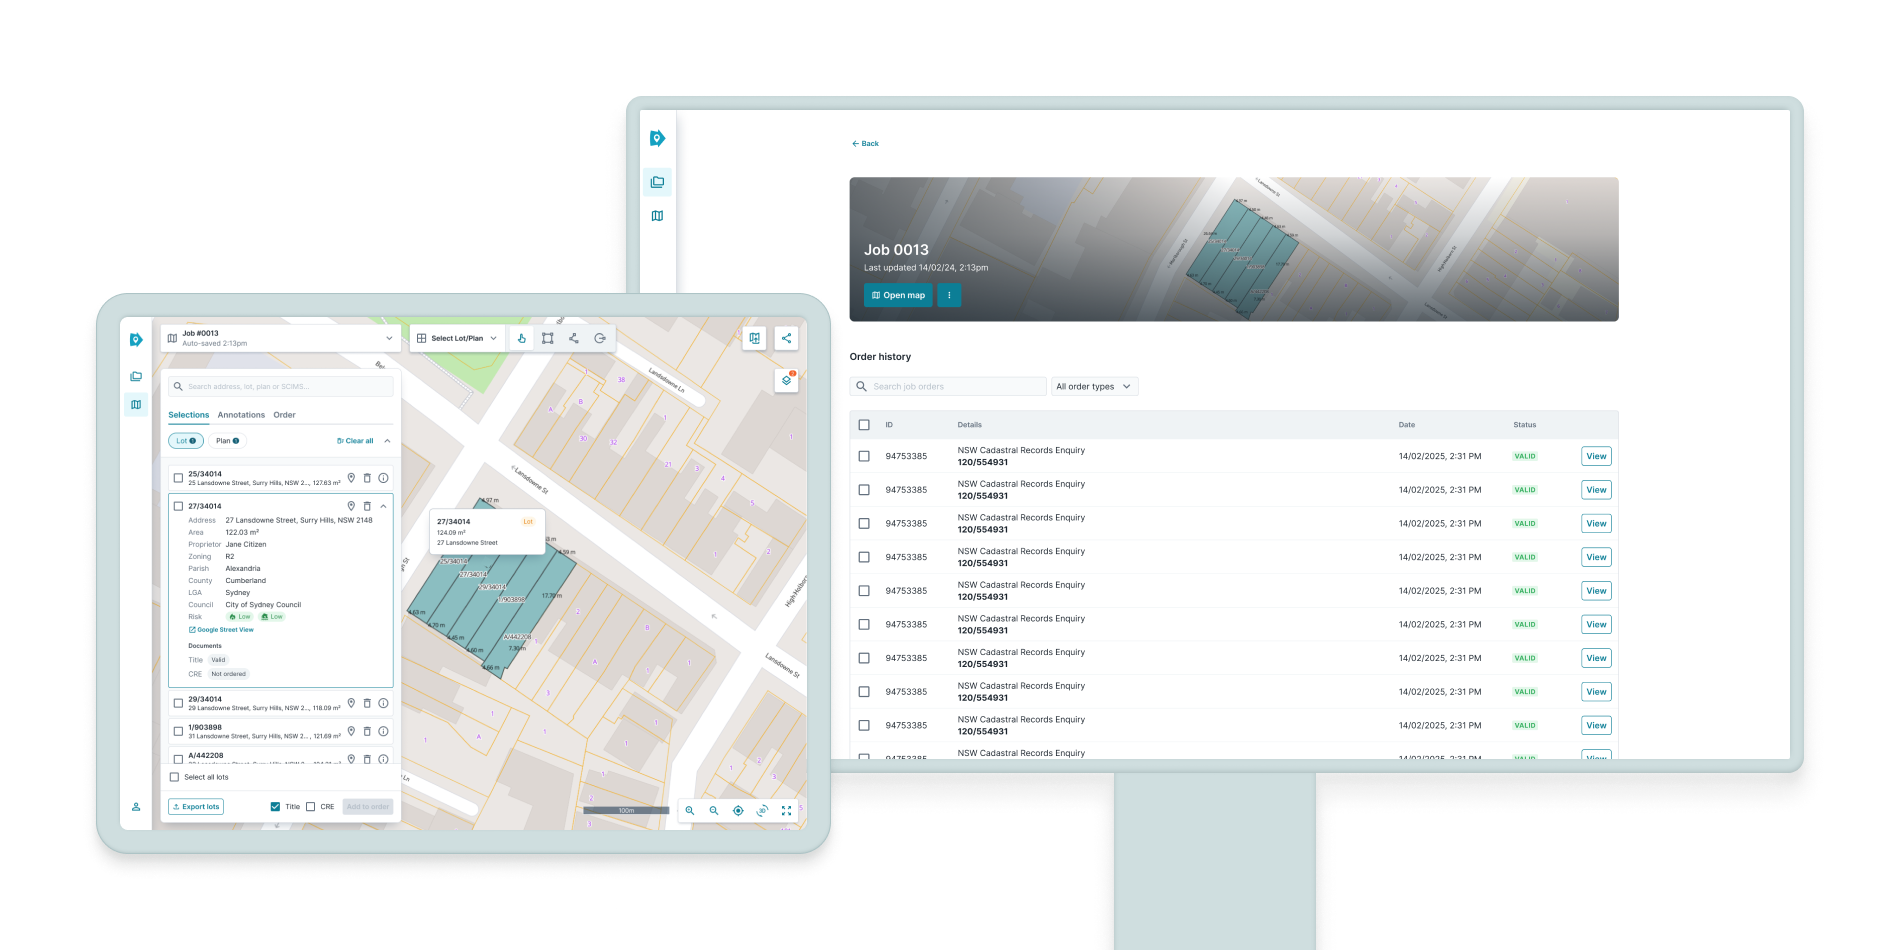Tick the checkbox for lot 25/34014
This screenshot has height=950, width=1900.
tap(178, 478)
